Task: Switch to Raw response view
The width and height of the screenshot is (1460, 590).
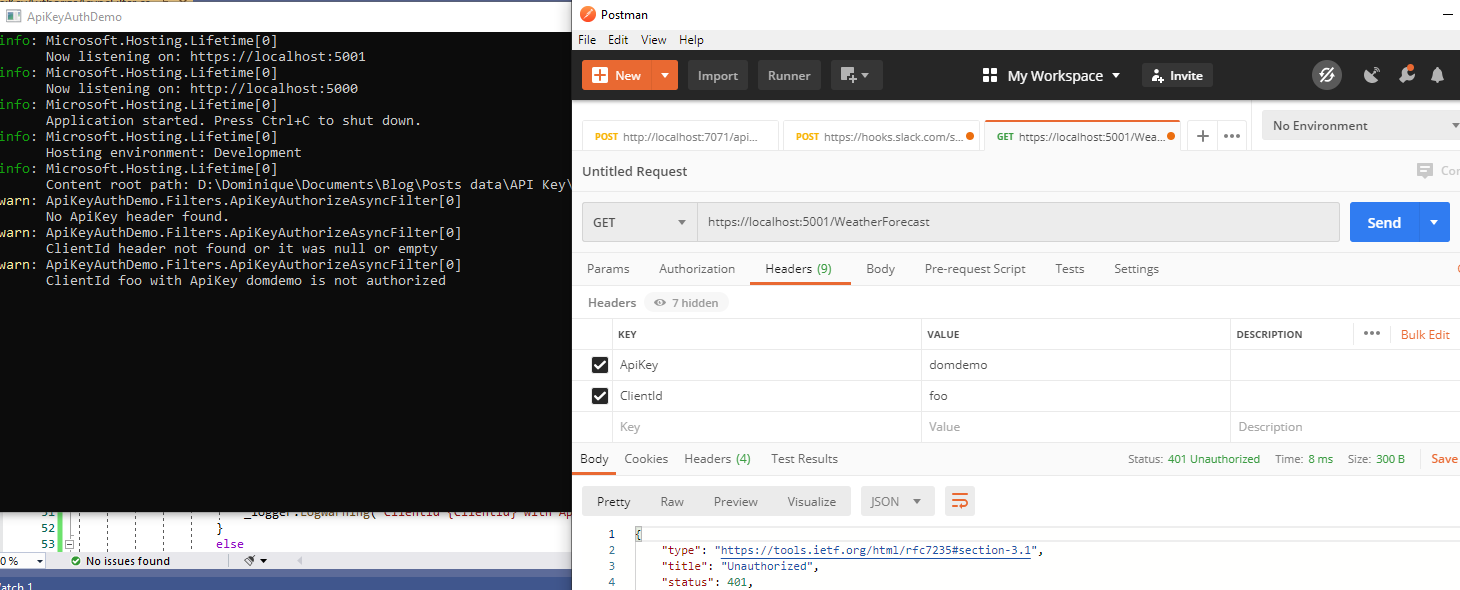Action: (672, 502)
